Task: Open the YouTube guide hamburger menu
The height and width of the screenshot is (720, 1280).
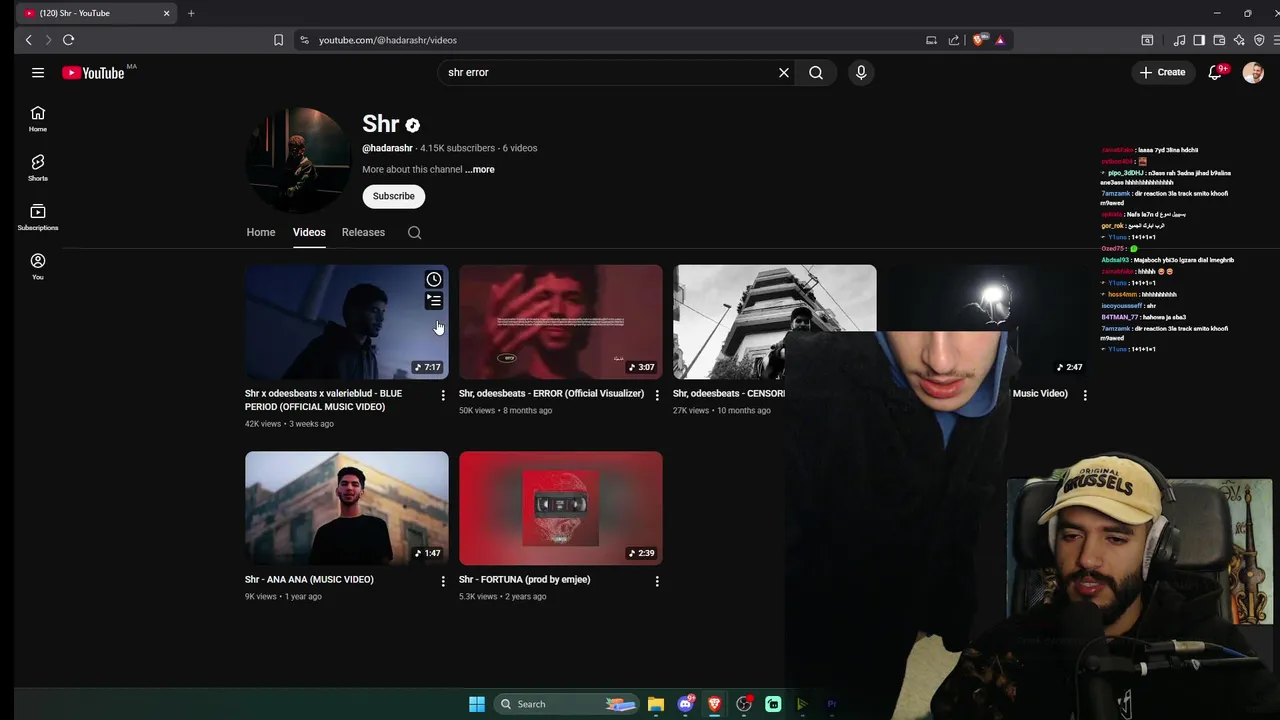Action: 38,72
